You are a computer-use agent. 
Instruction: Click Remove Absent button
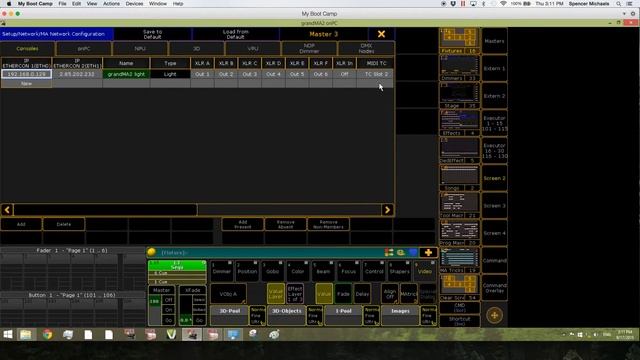285,224
